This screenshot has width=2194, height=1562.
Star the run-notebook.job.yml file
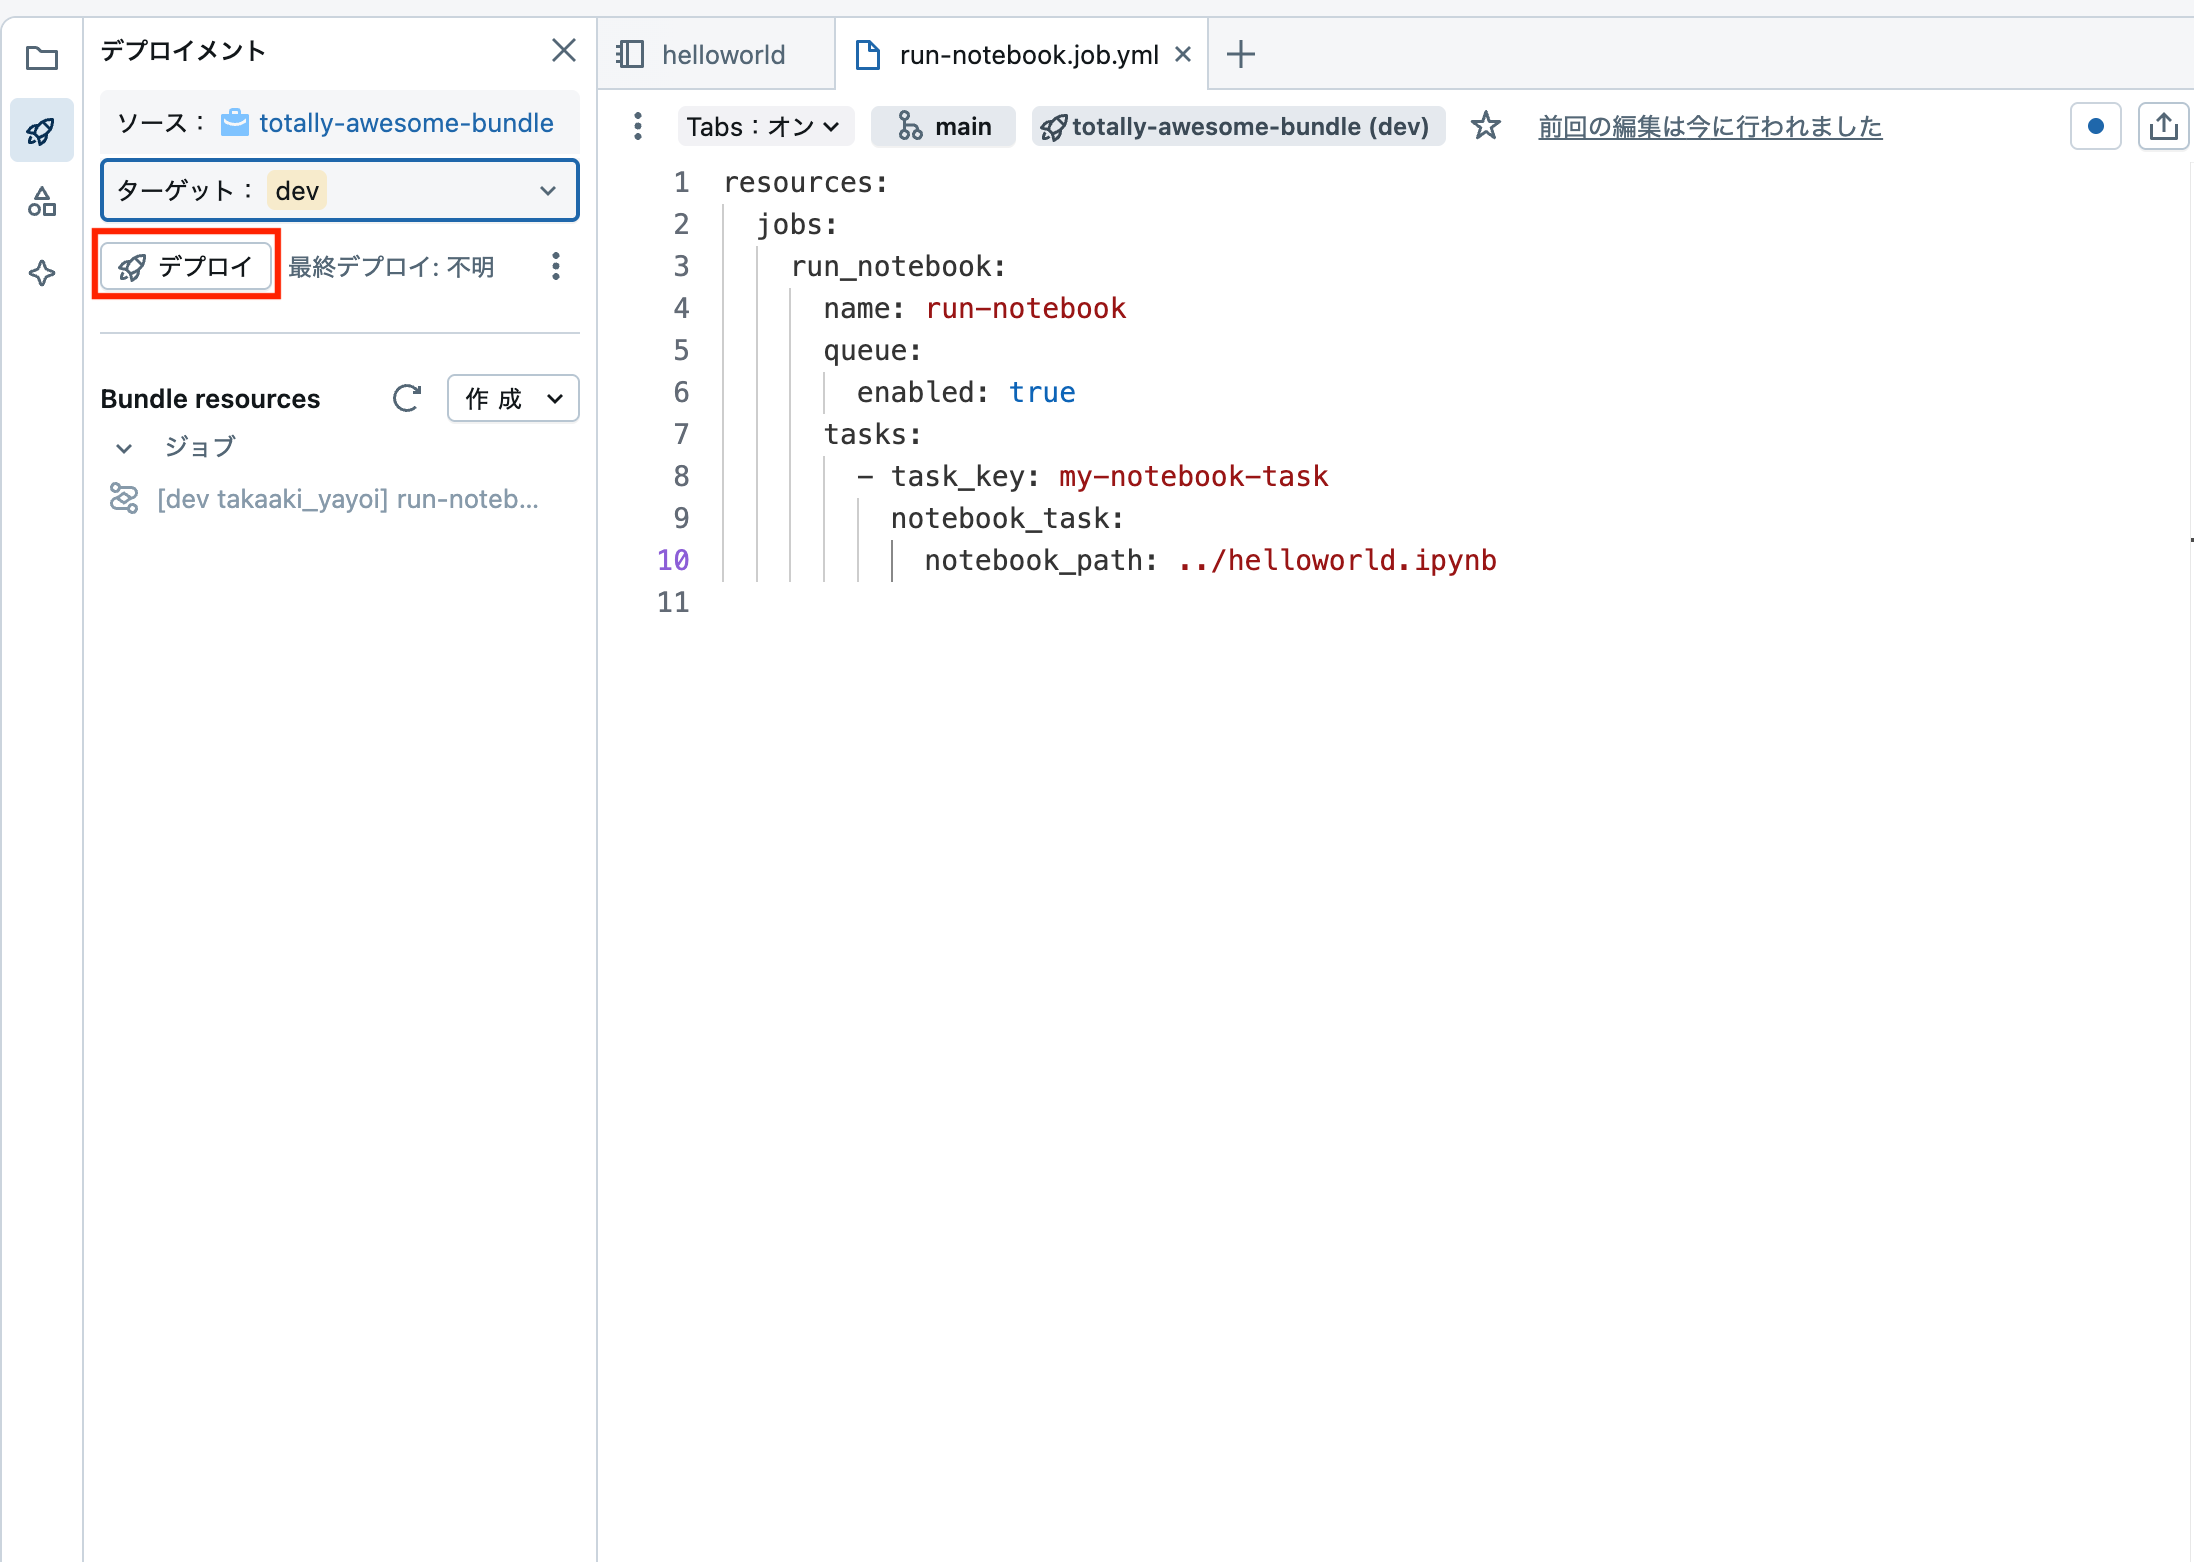pyautogui.click(x=1486, y=126)
